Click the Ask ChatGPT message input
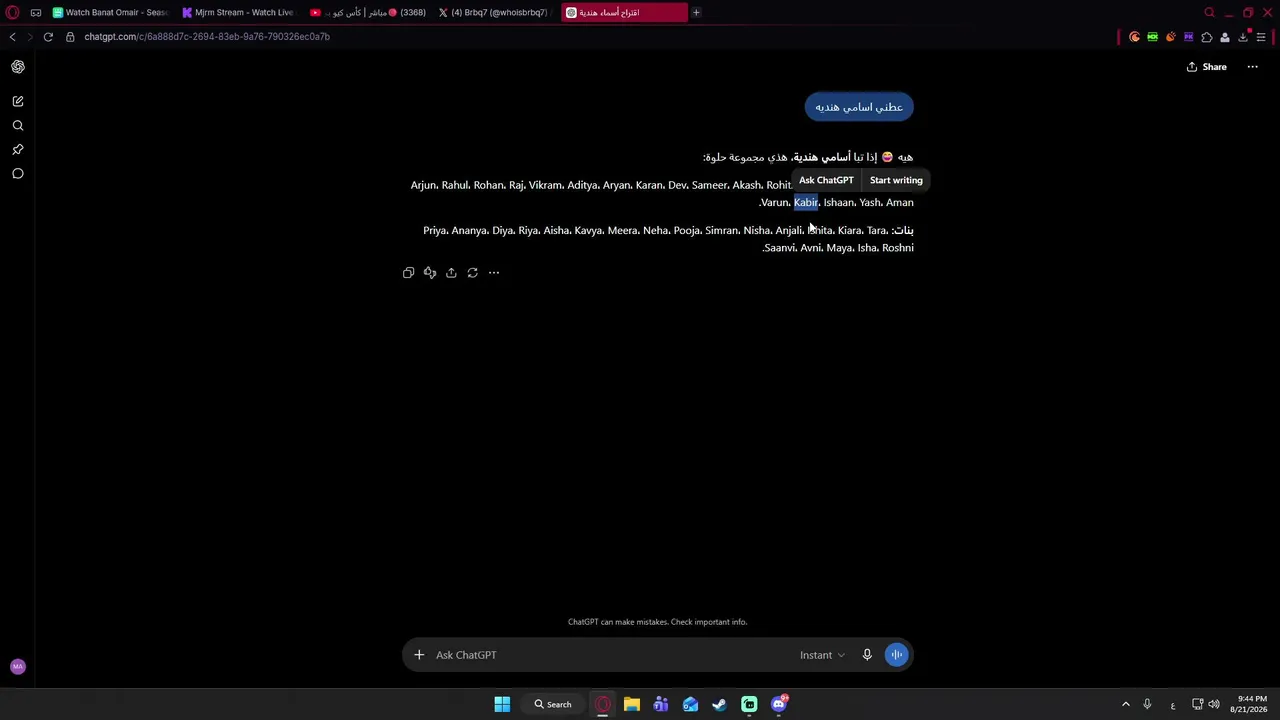This screenshot has height=720, width=1280. click(x=610, y=655)
